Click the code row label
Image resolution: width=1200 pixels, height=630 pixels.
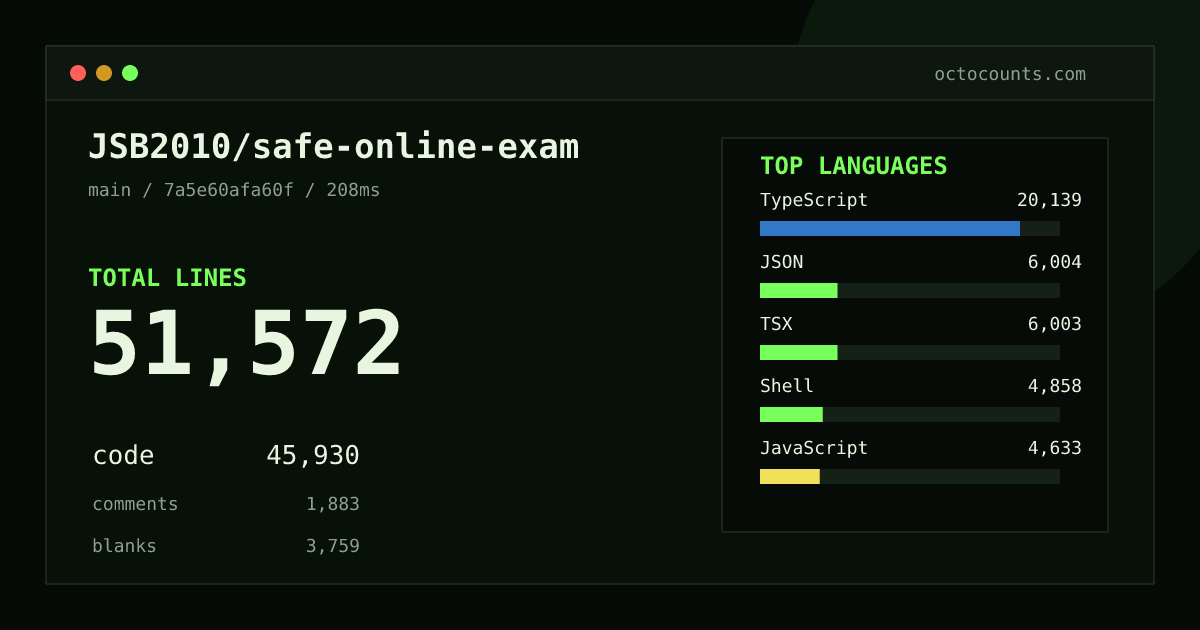tap(123, 456)
